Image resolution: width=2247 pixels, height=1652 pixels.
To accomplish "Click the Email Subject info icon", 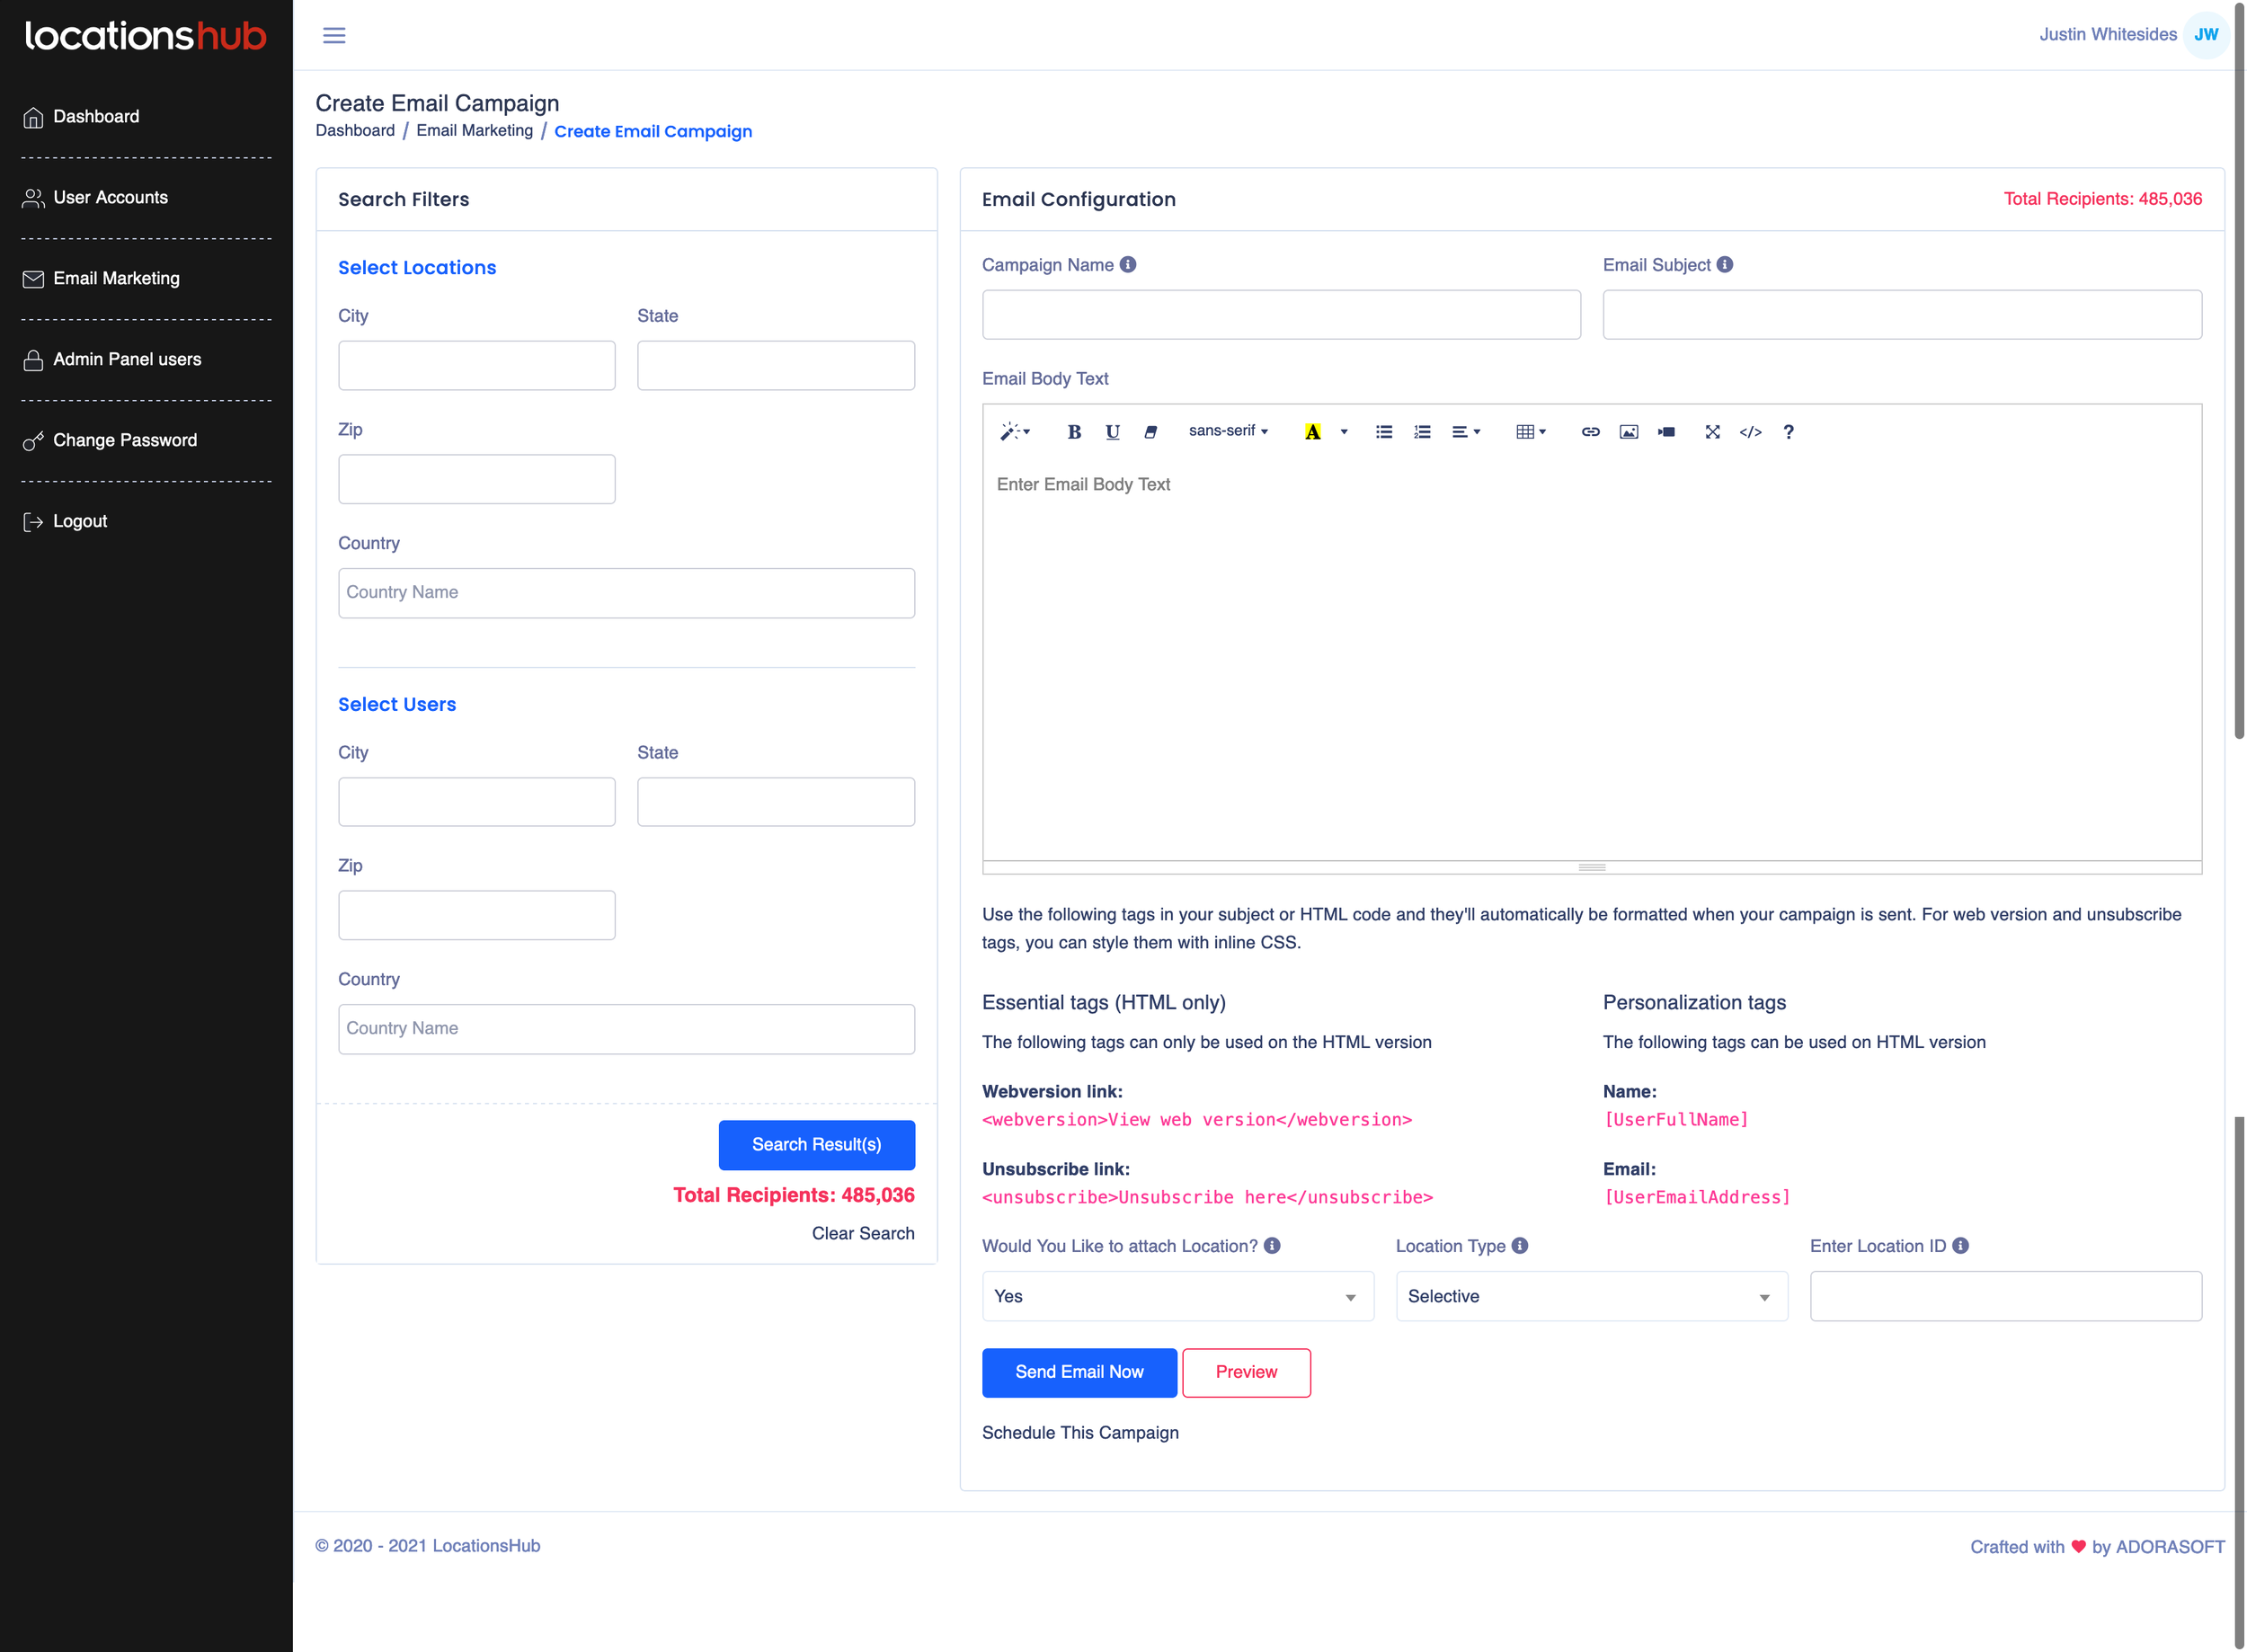I will (1725, 265).
